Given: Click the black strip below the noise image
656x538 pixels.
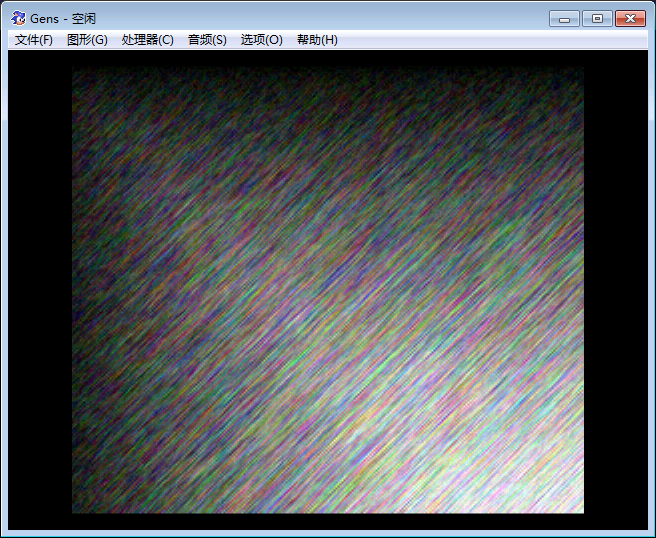Looking at the screenshot, I should 328,521.
